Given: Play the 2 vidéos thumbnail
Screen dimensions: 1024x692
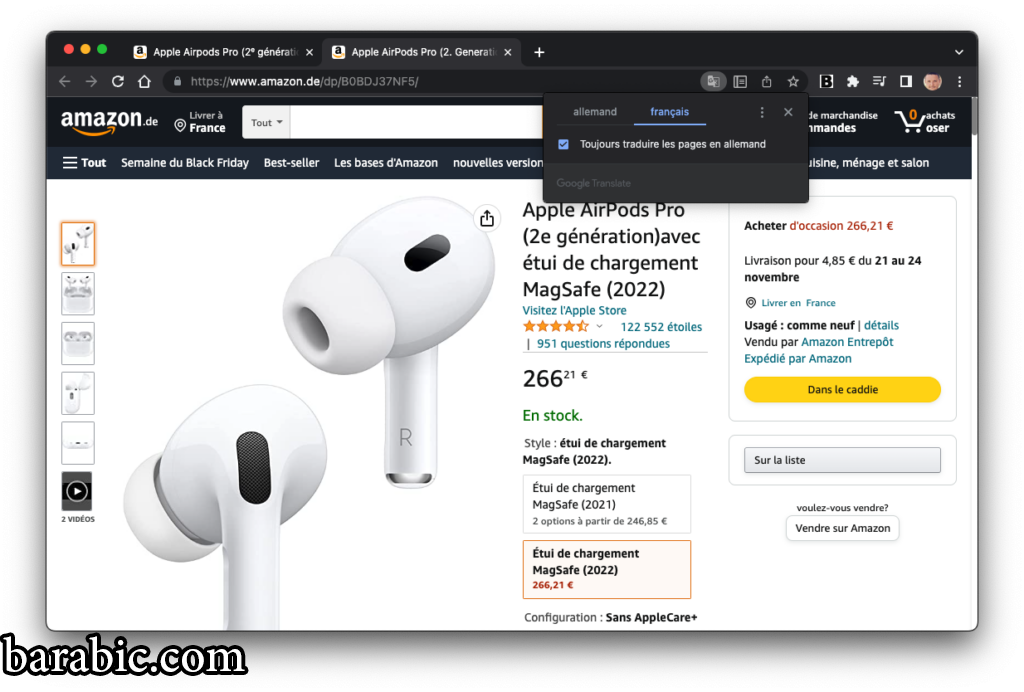Looking at the screenshot, I should click(x=77, y=492).
